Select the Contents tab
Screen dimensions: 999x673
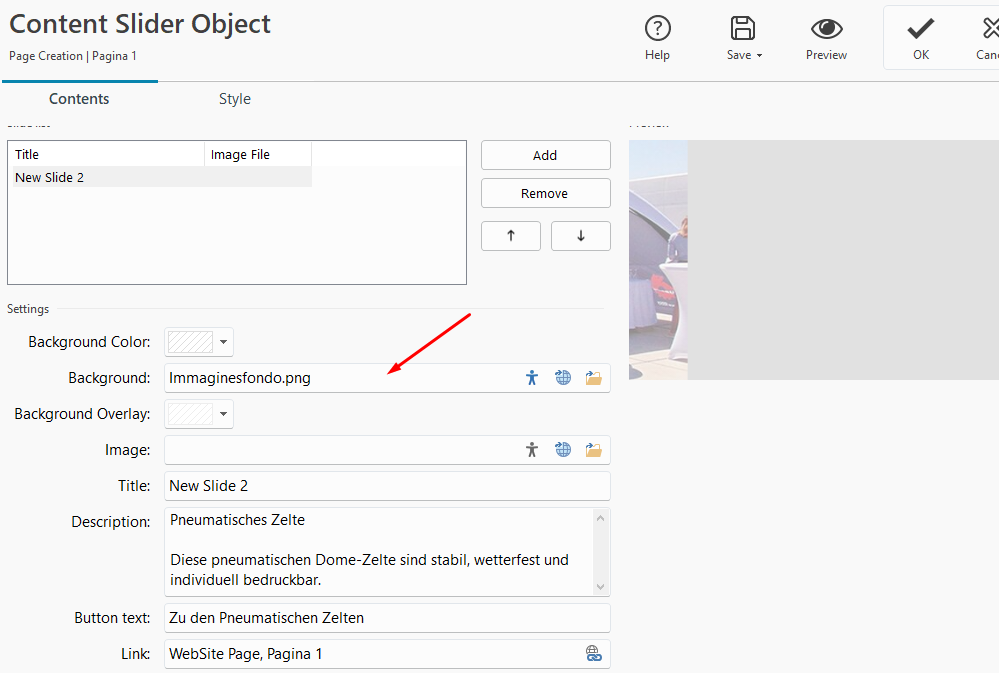coord(79,99)
